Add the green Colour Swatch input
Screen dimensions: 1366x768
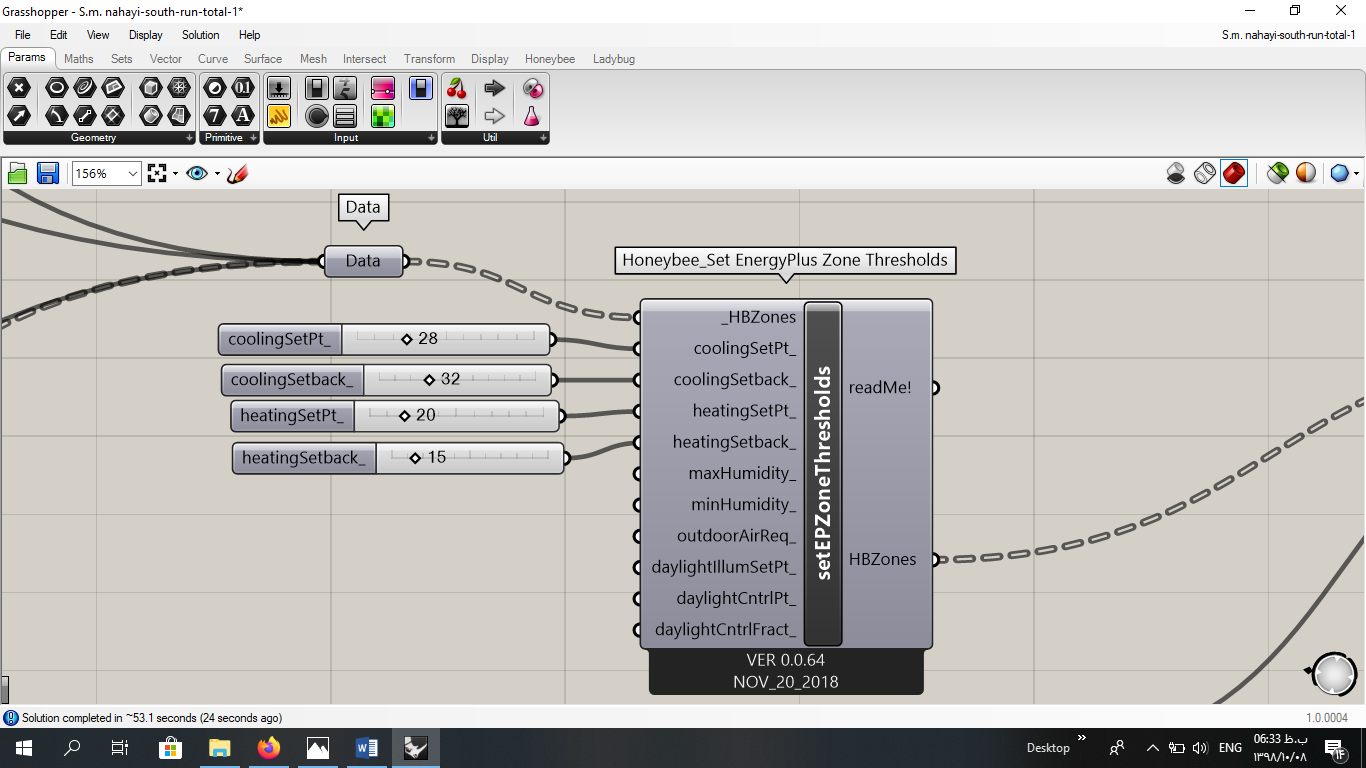pyautogui.click(x=383, y=116)
